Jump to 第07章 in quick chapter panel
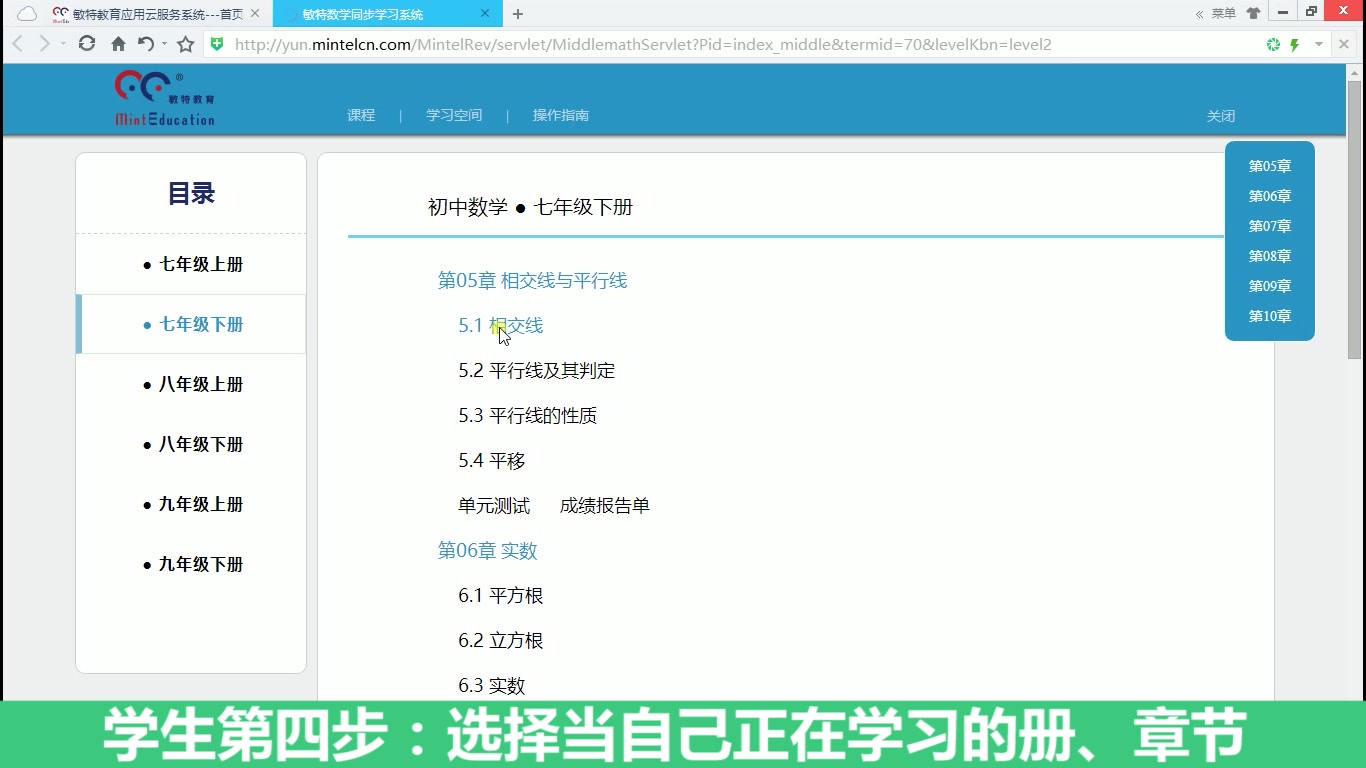Screen dimensions: 1366x768 coord(1270,226)
